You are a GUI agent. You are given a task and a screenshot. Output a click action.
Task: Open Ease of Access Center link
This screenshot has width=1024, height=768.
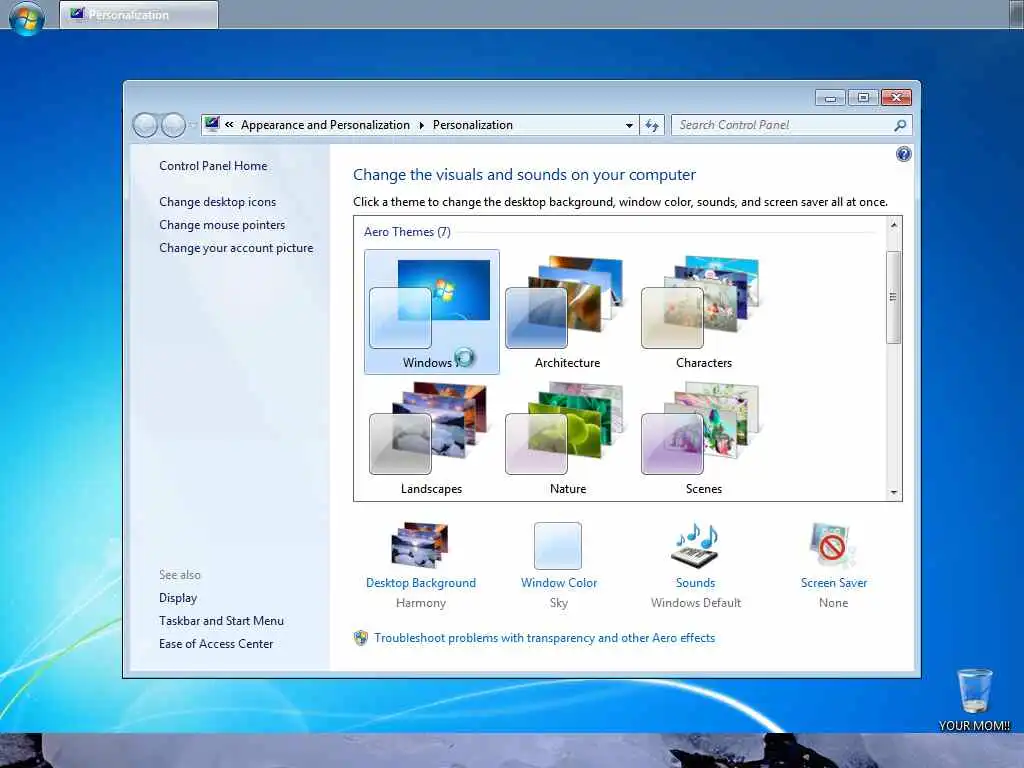click(216, 643)
